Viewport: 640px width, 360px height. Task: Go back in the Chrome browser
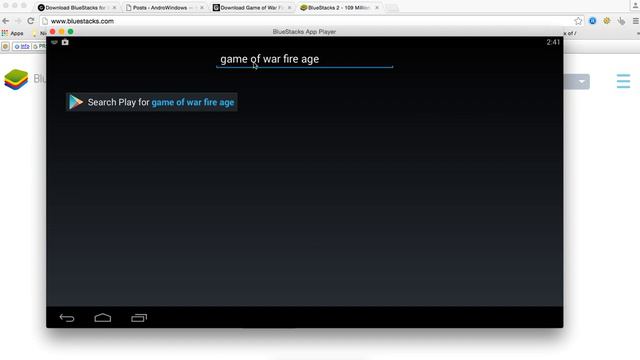[6, 21]
